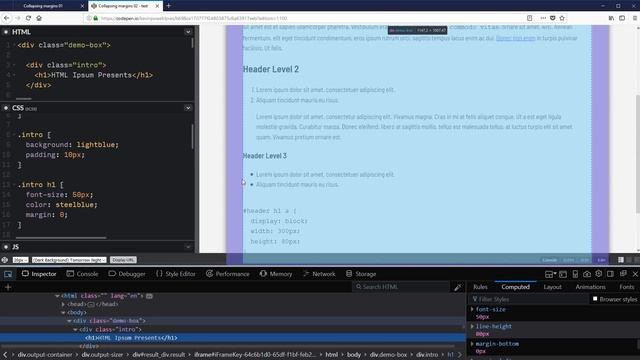Expand the JS editor dropdown chevron
Viewport: 640px width, 360px height.
pyautogui.click(x=188, y=247)
